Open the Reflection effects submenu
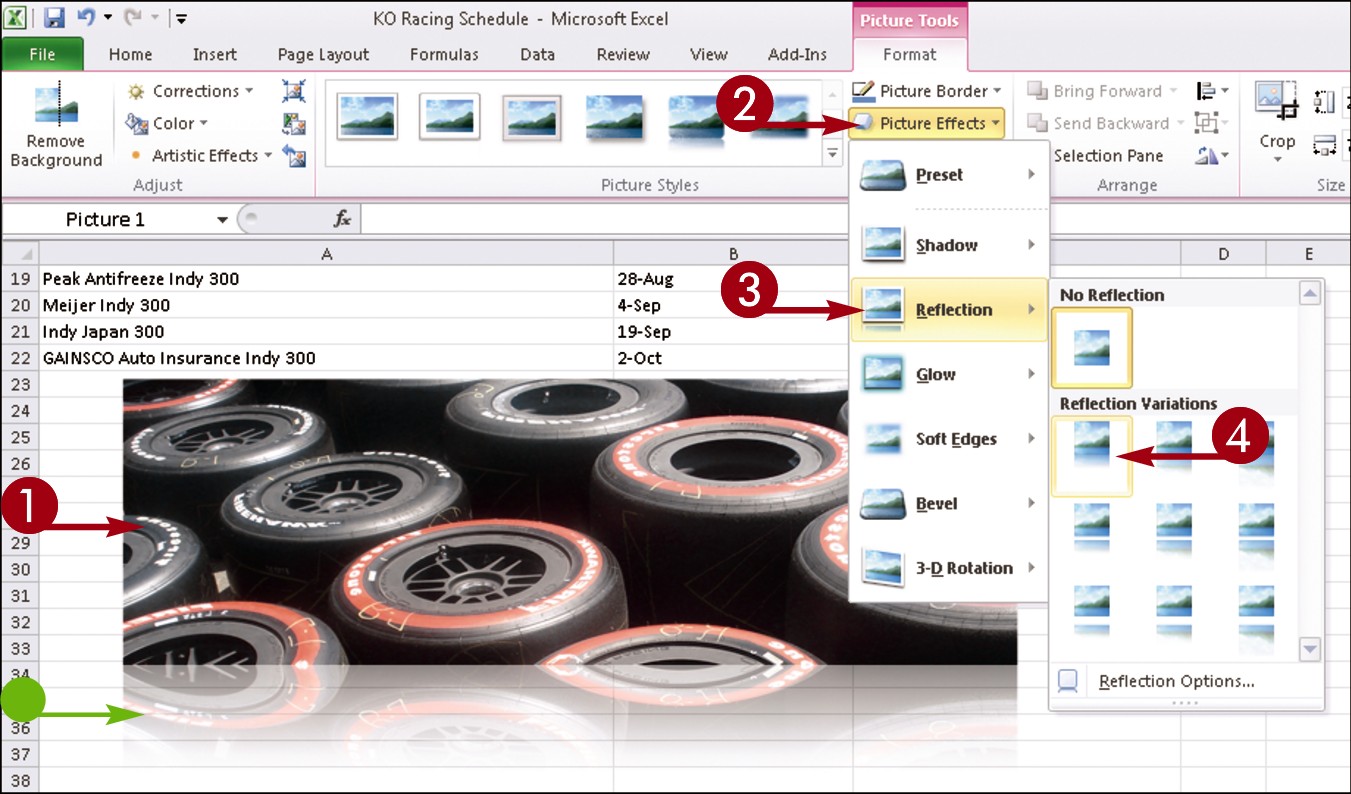 pos(948,310)
